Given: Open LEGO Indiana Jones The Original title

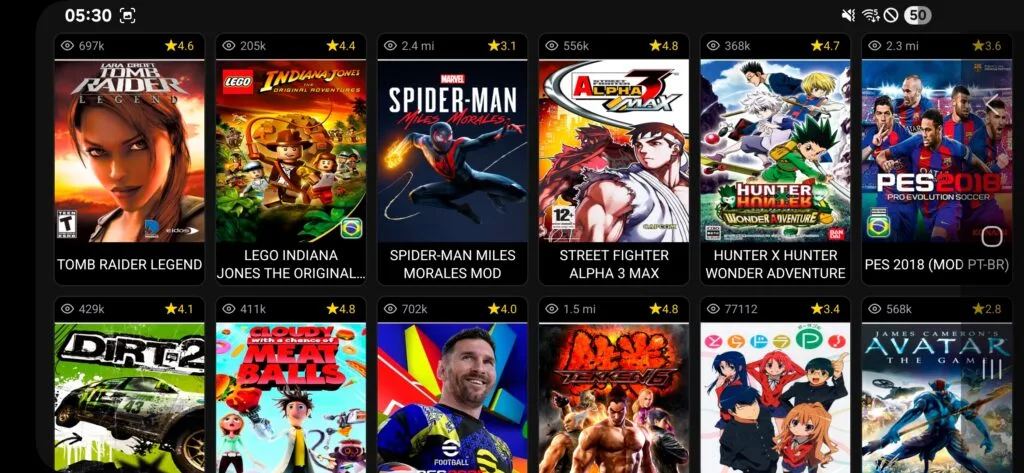Looking at the screenshot, I should (x=291, y=264).
